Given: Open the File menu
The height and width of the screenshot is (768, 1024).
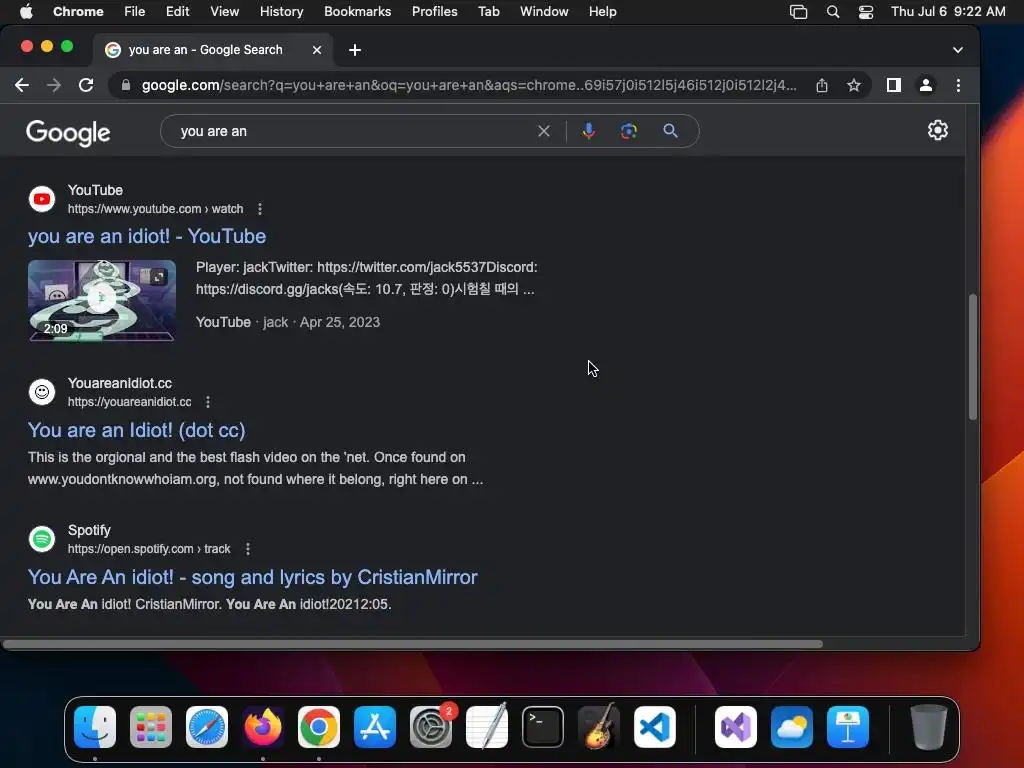Looking at the screenshot, I should point(135,11).
